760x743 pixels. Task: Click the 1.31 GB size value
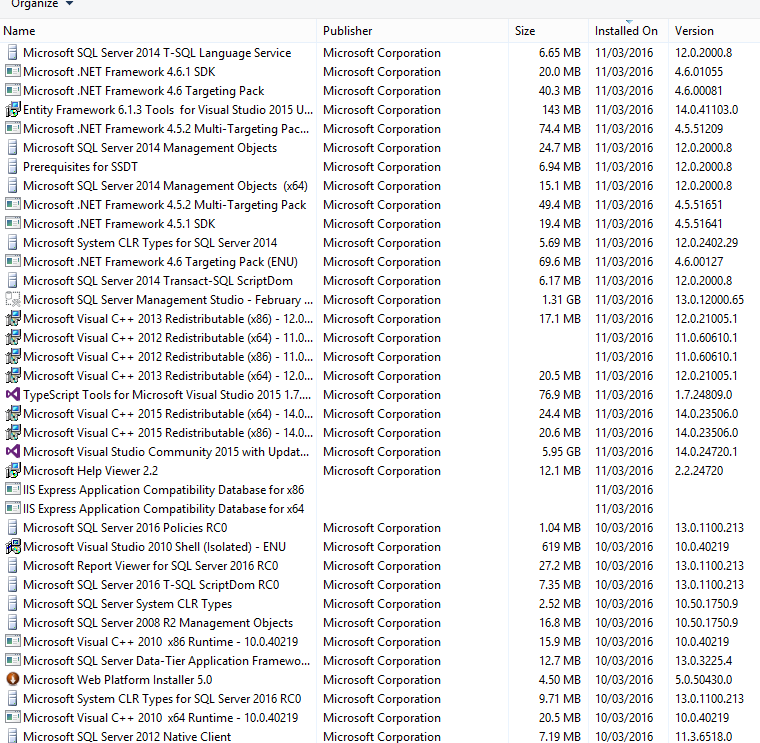pyautogui.click(x=561, y=300)
